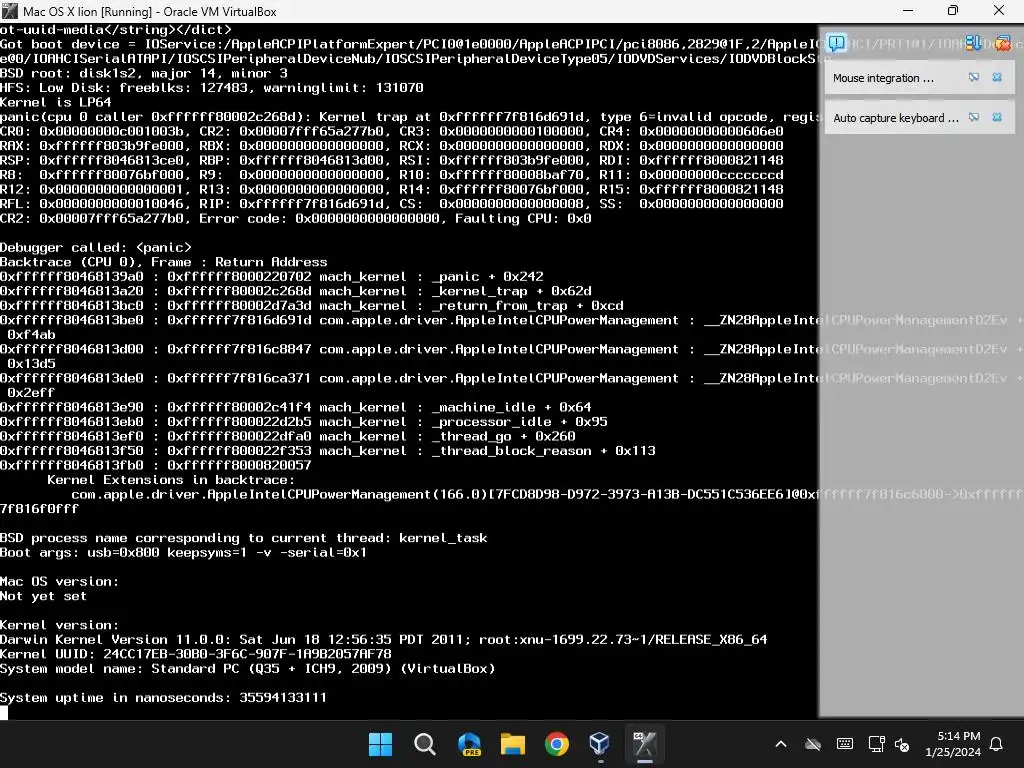Viewport: 1024px width, 768px height.
Task: Click the '_machine_idle + 0x64' backtrace line
Action: [x=296, y=408]
